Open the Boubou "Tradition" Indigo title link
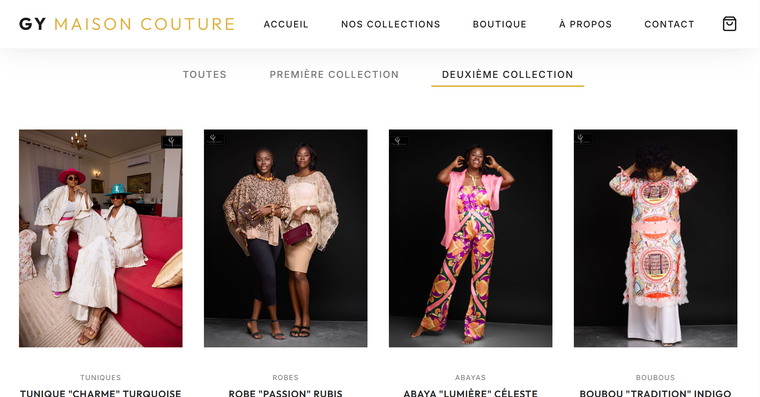This screenshot has height=397, width=760. pos(655,393)
